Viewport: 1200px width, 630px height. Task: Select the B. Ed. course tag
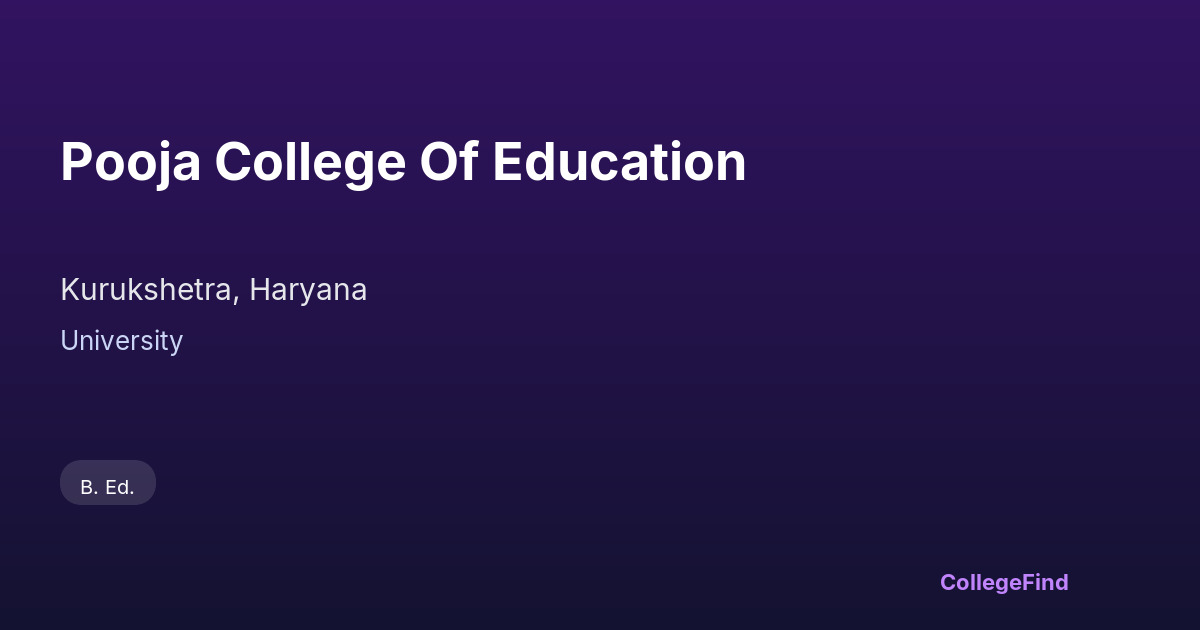point(108,487)
